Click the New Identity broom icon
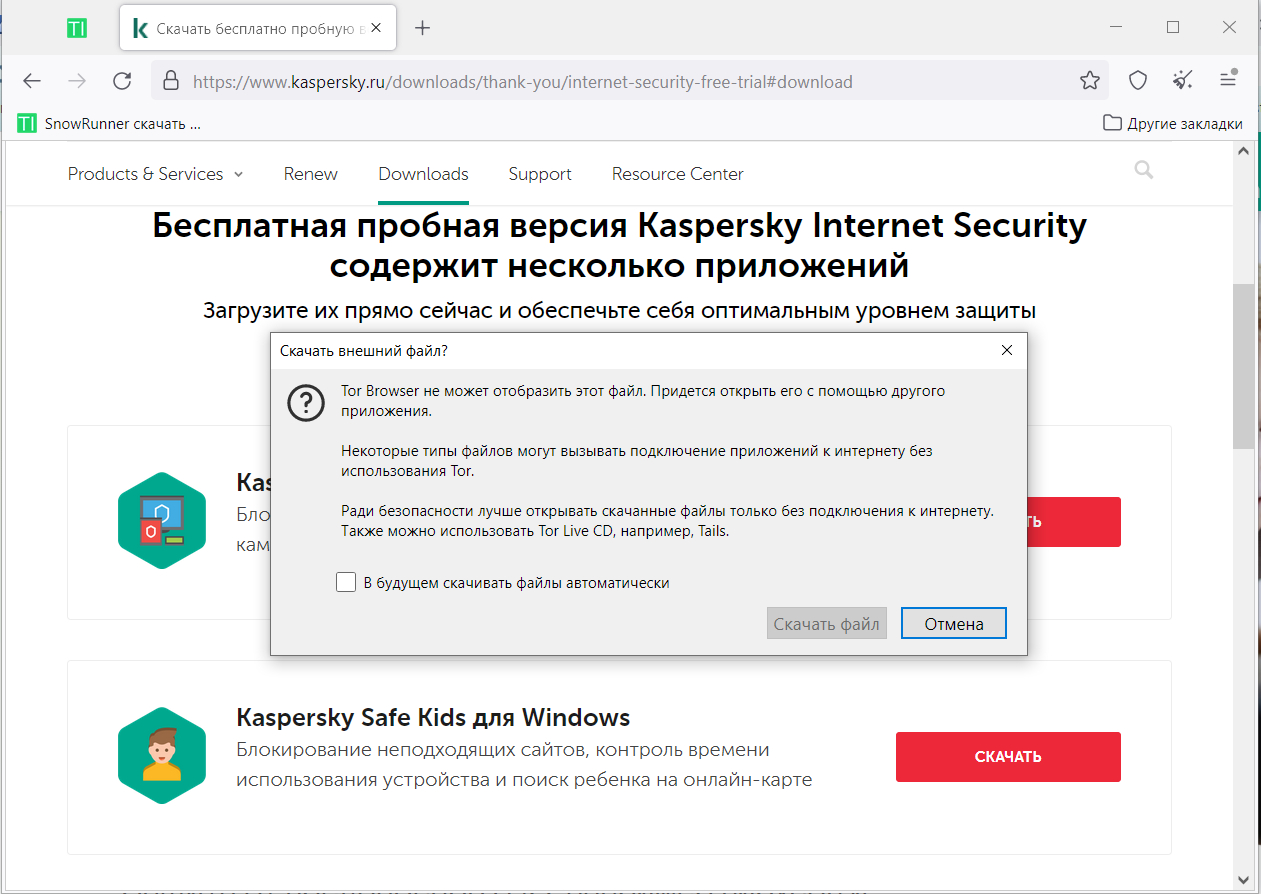 1183,81
